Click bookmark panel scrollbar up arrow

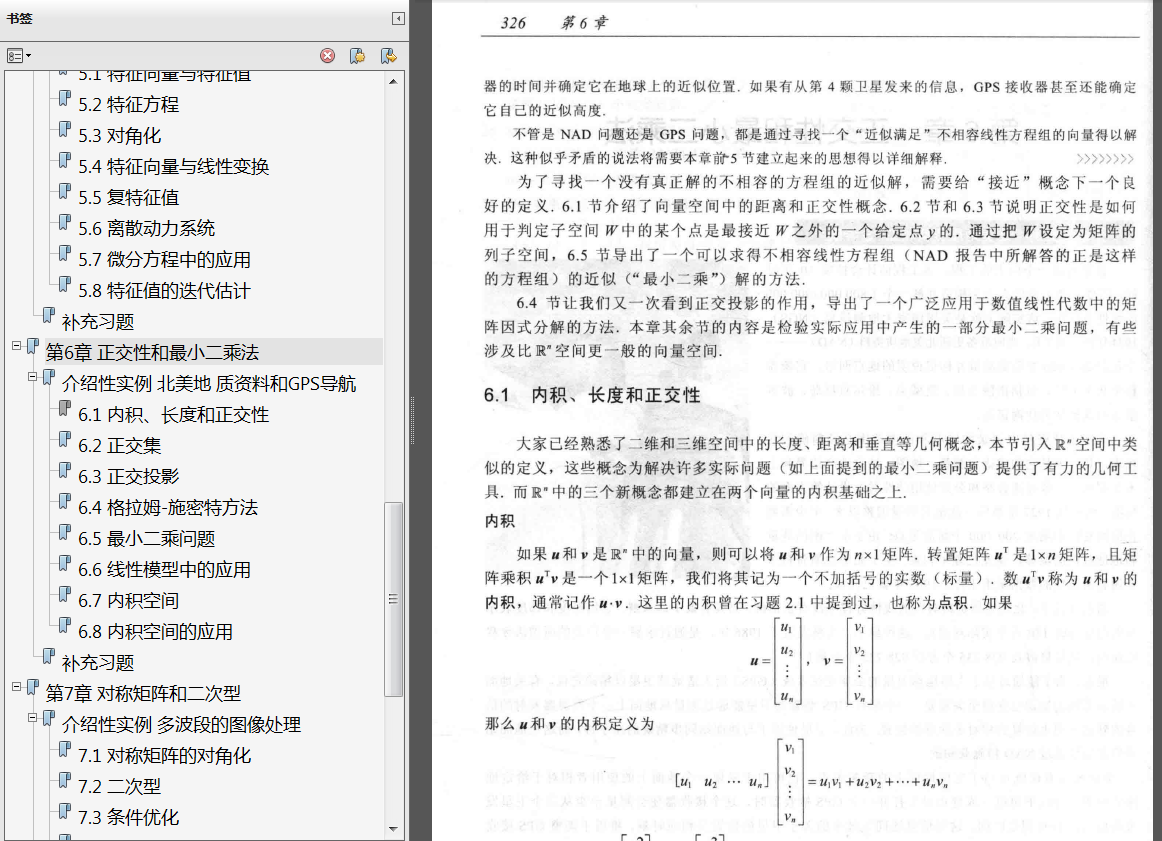394,81
